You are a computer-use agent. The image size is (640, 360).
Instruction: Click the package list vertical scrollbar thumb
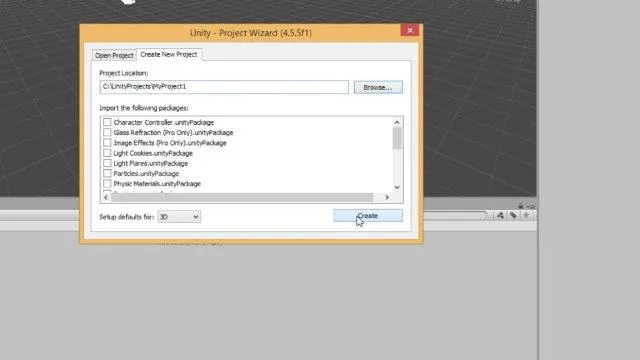397,138
